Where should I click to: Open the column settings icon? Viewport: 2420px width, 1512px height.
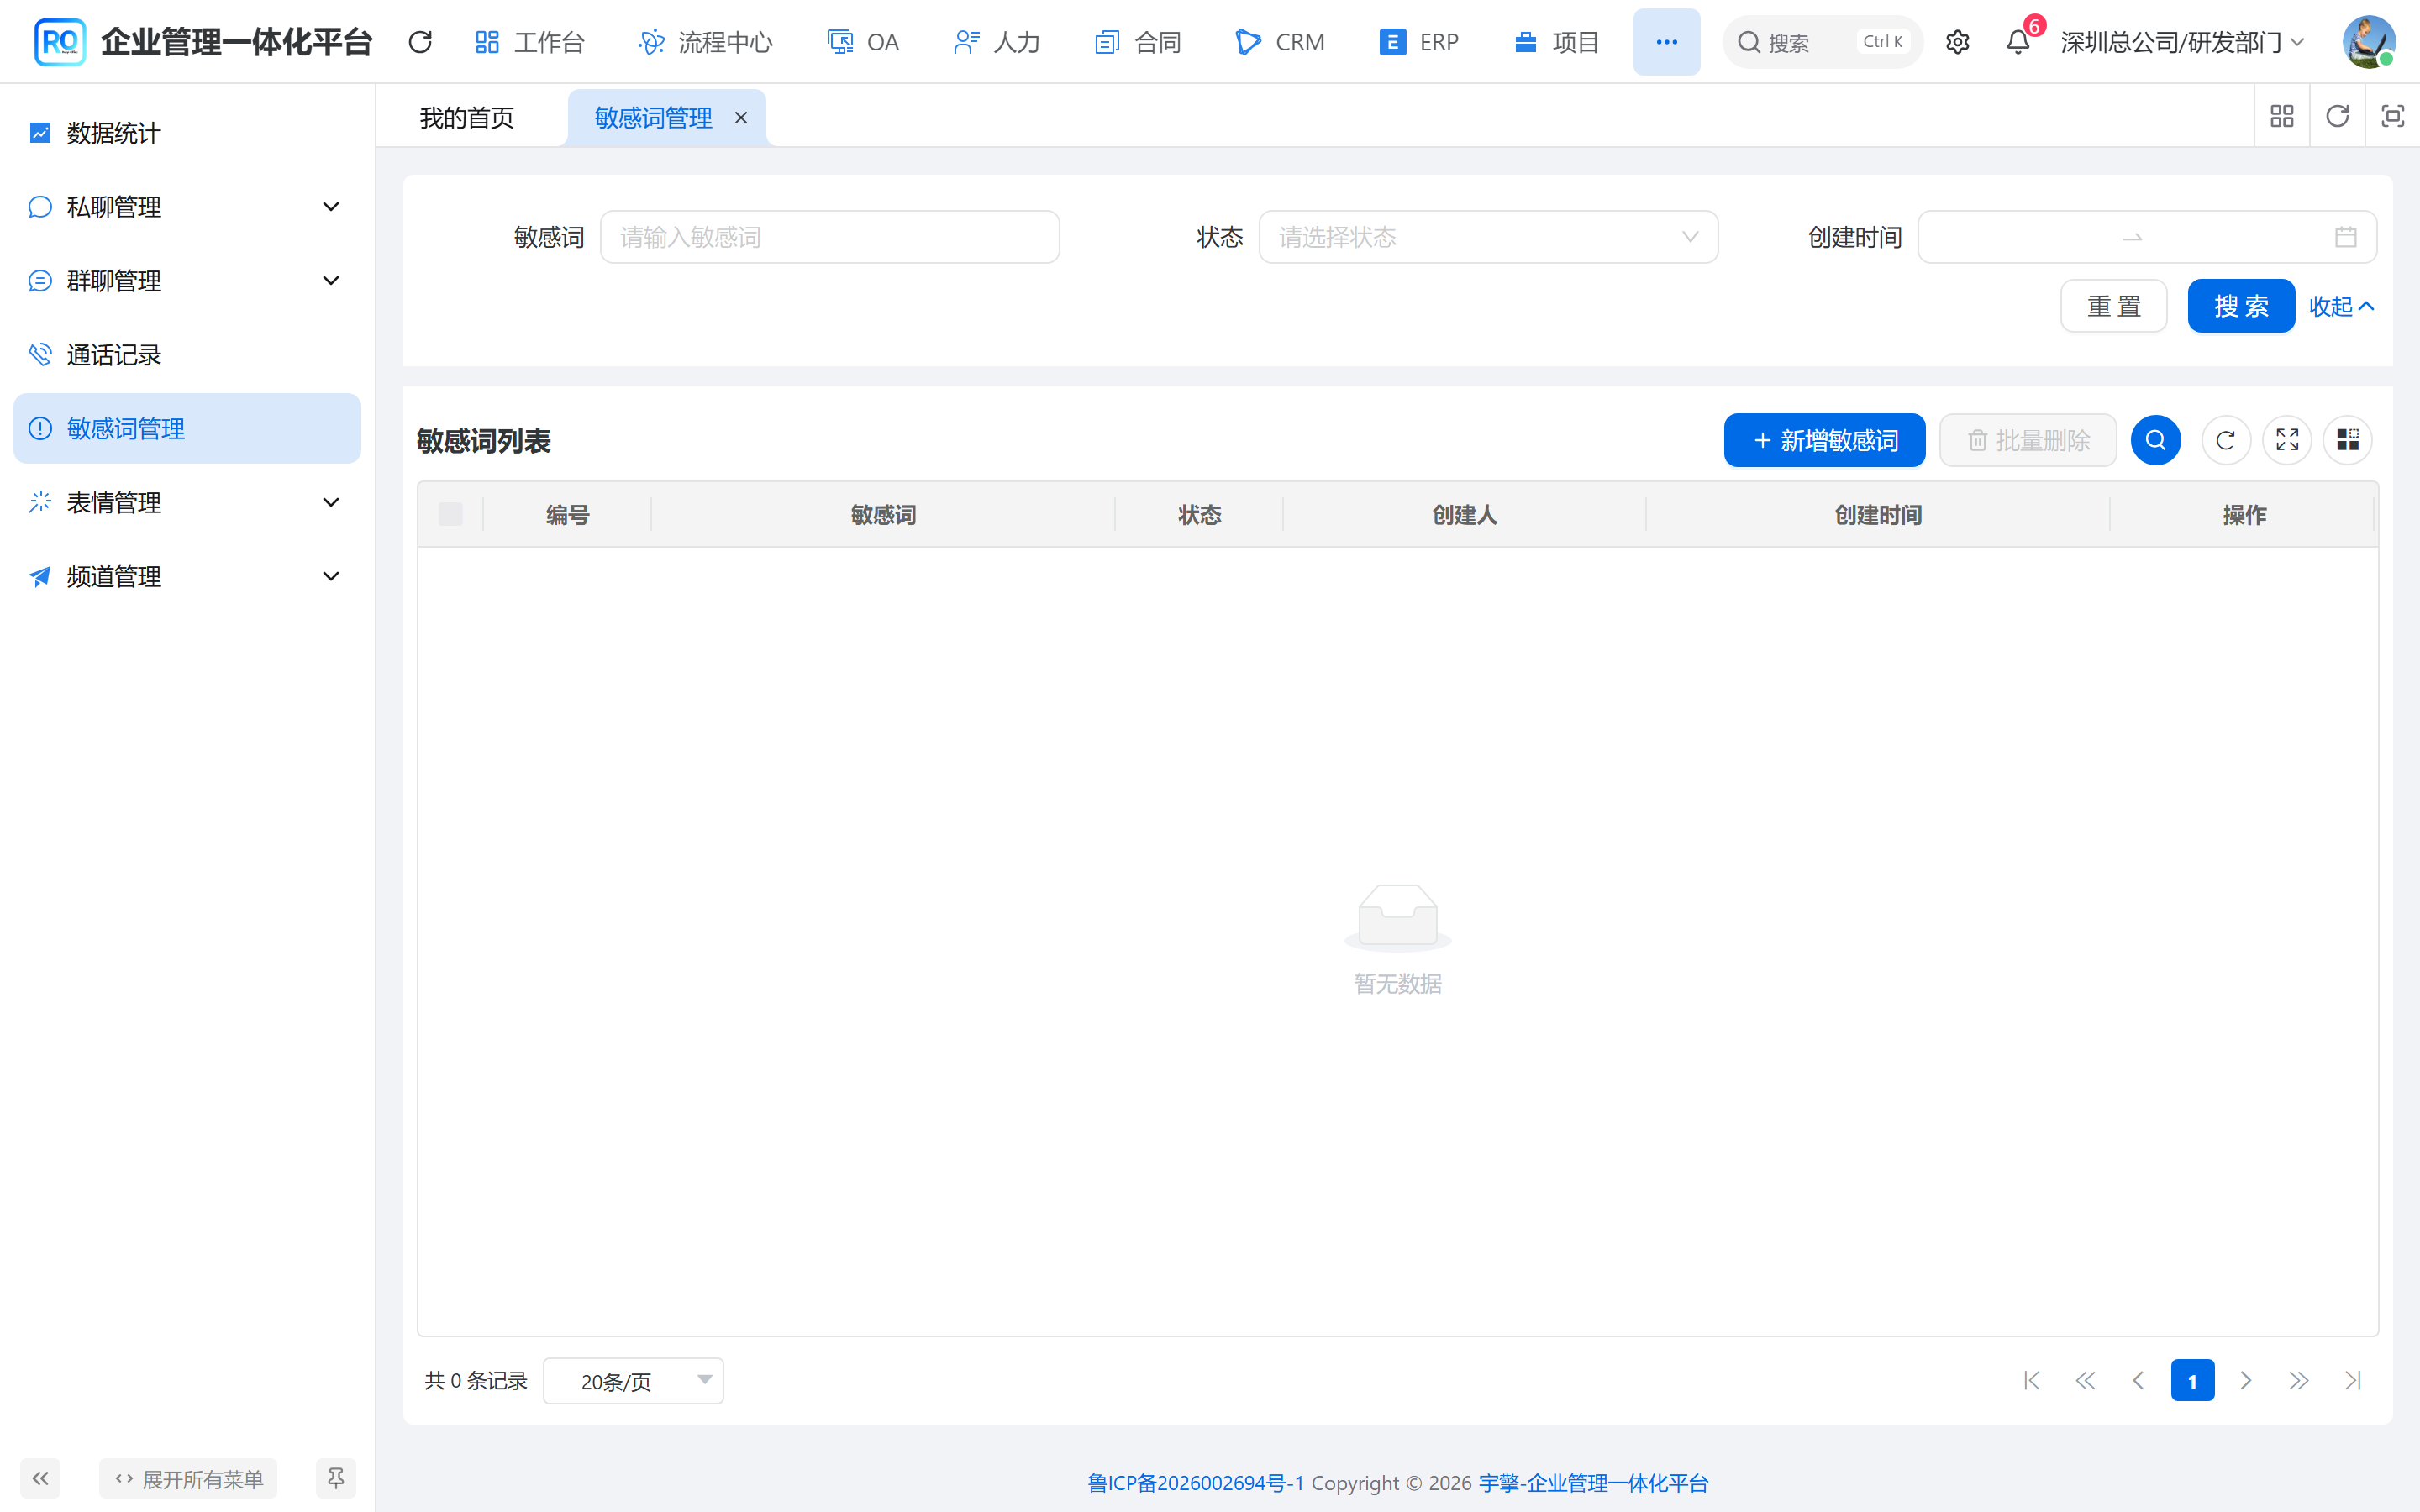click(2347, 440)
